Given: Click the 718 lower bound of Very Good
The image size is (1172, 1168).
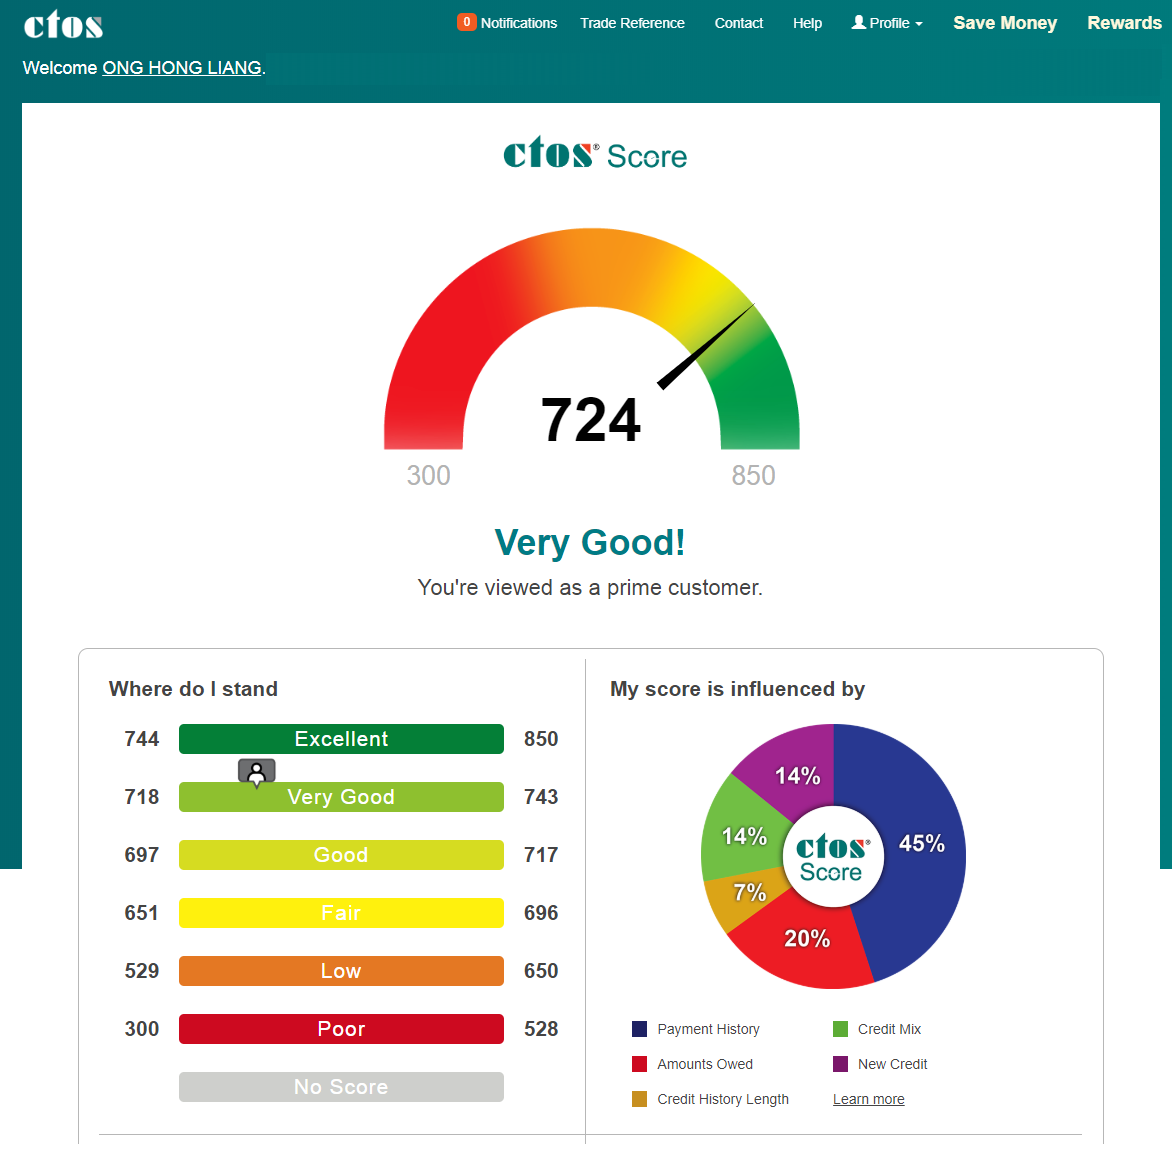Looking at the screenshot, I should tap(141, 797).
